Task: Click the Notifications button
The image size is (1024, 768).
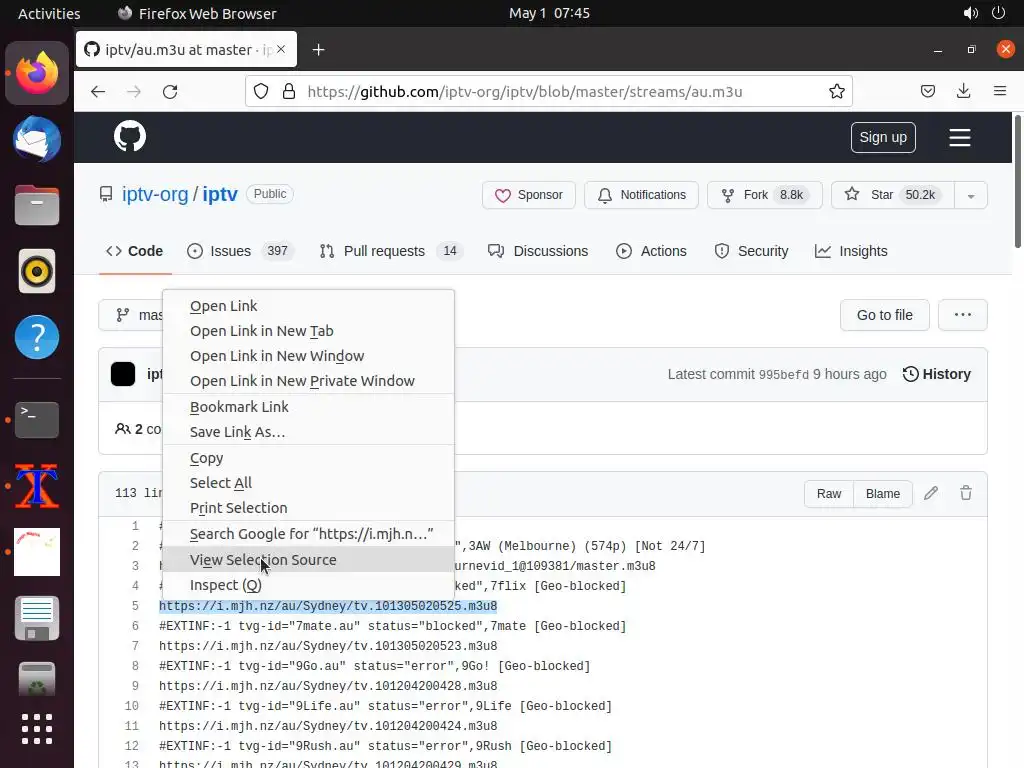Action: coord(641,195)
